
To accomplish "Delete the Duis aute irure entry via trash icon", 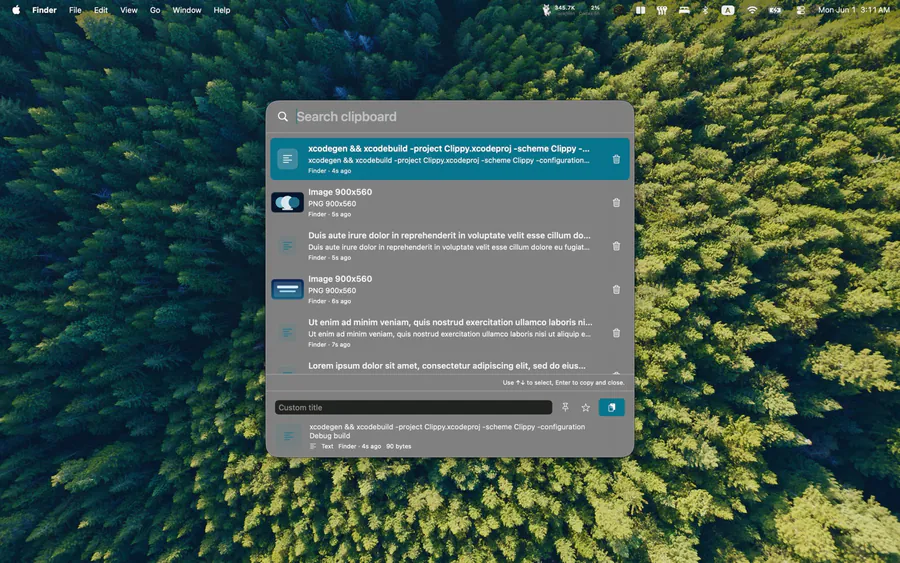I will (x=616, y=246).
